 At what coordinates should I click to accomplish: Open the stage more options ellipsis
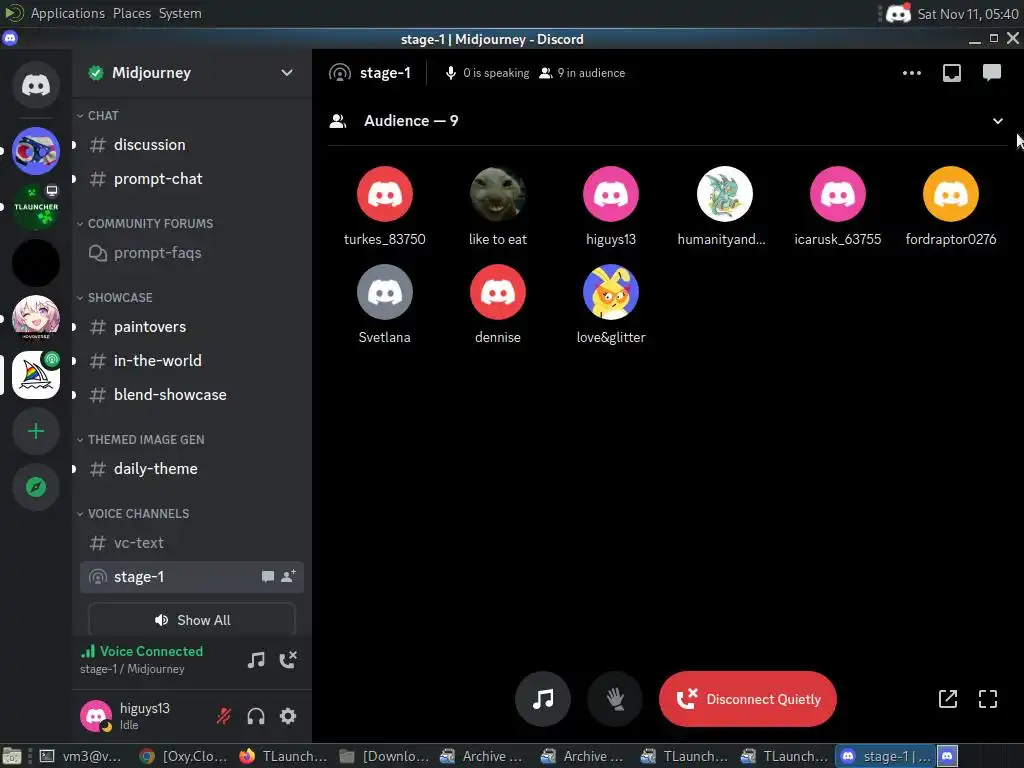[x=912, y=73]
